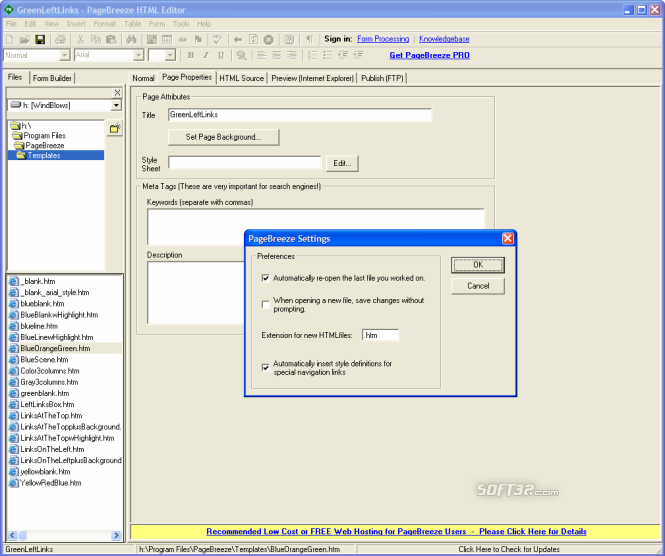The image size is (665, 556).
Task: Click the Back arrow toolbar icon
Action: [238, 39]
